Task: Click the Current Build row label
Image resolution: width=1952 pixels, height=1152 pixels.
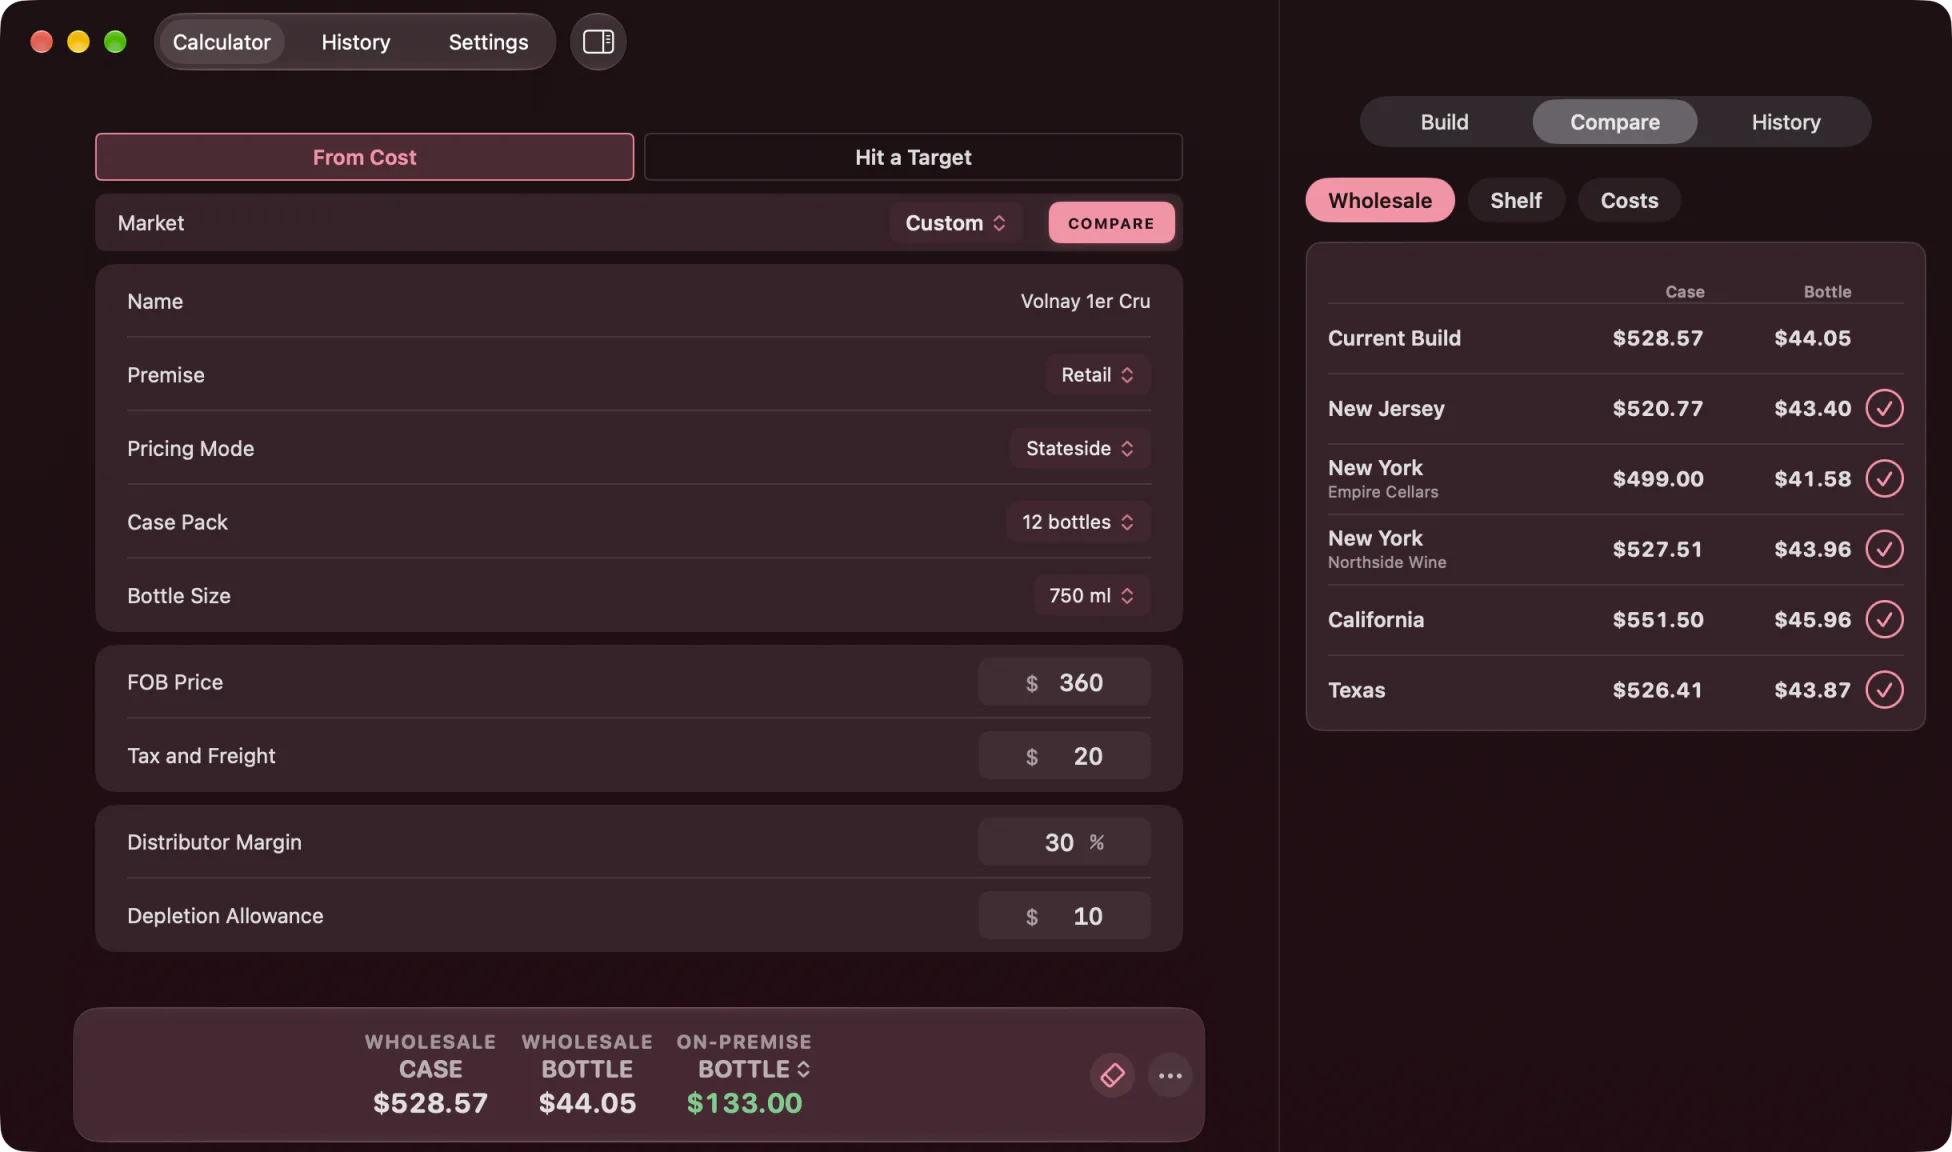Action: pos(1394,338)
